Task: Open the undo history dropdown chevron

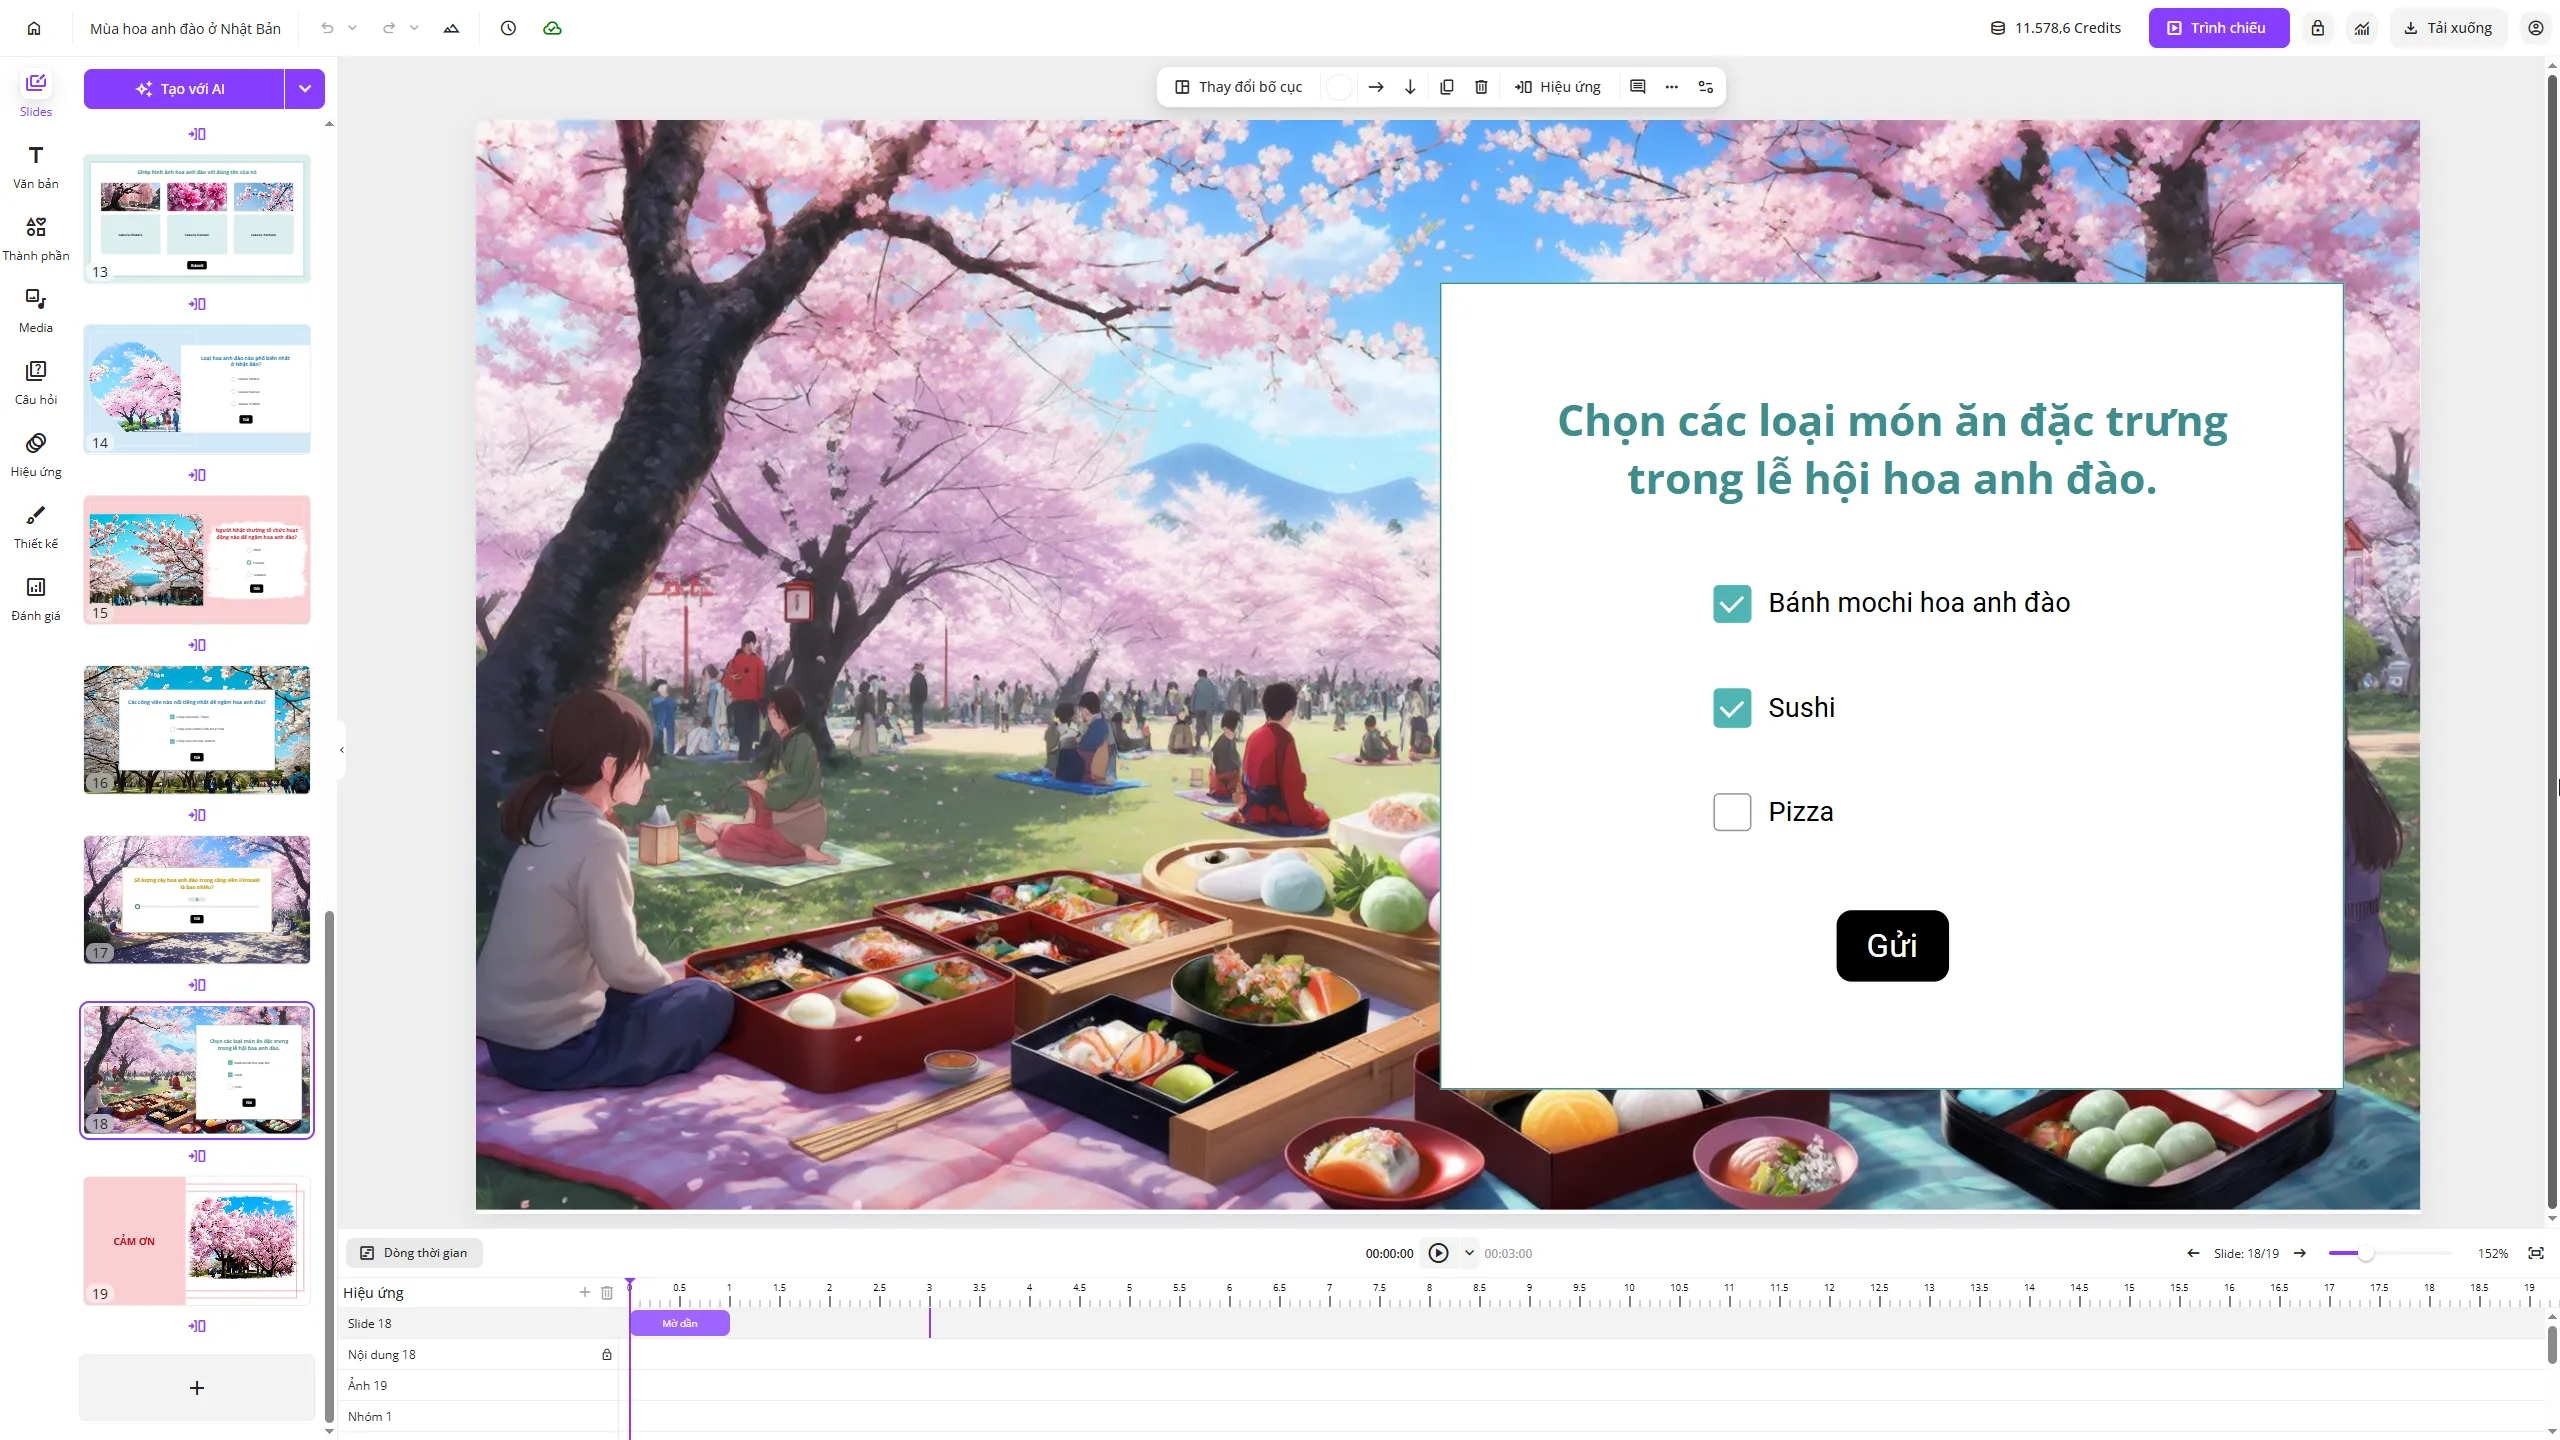Action: (x=352, y=27)
